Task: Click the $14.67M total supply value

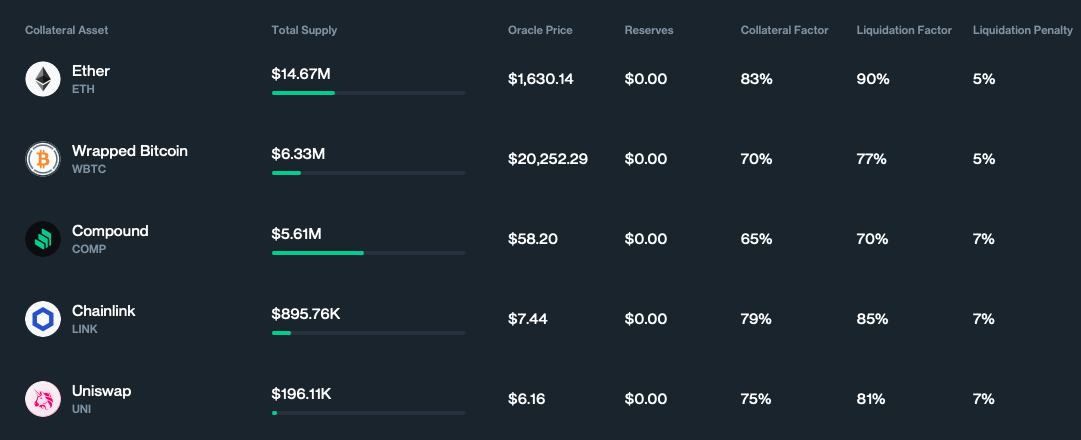Action: [301, 74]
